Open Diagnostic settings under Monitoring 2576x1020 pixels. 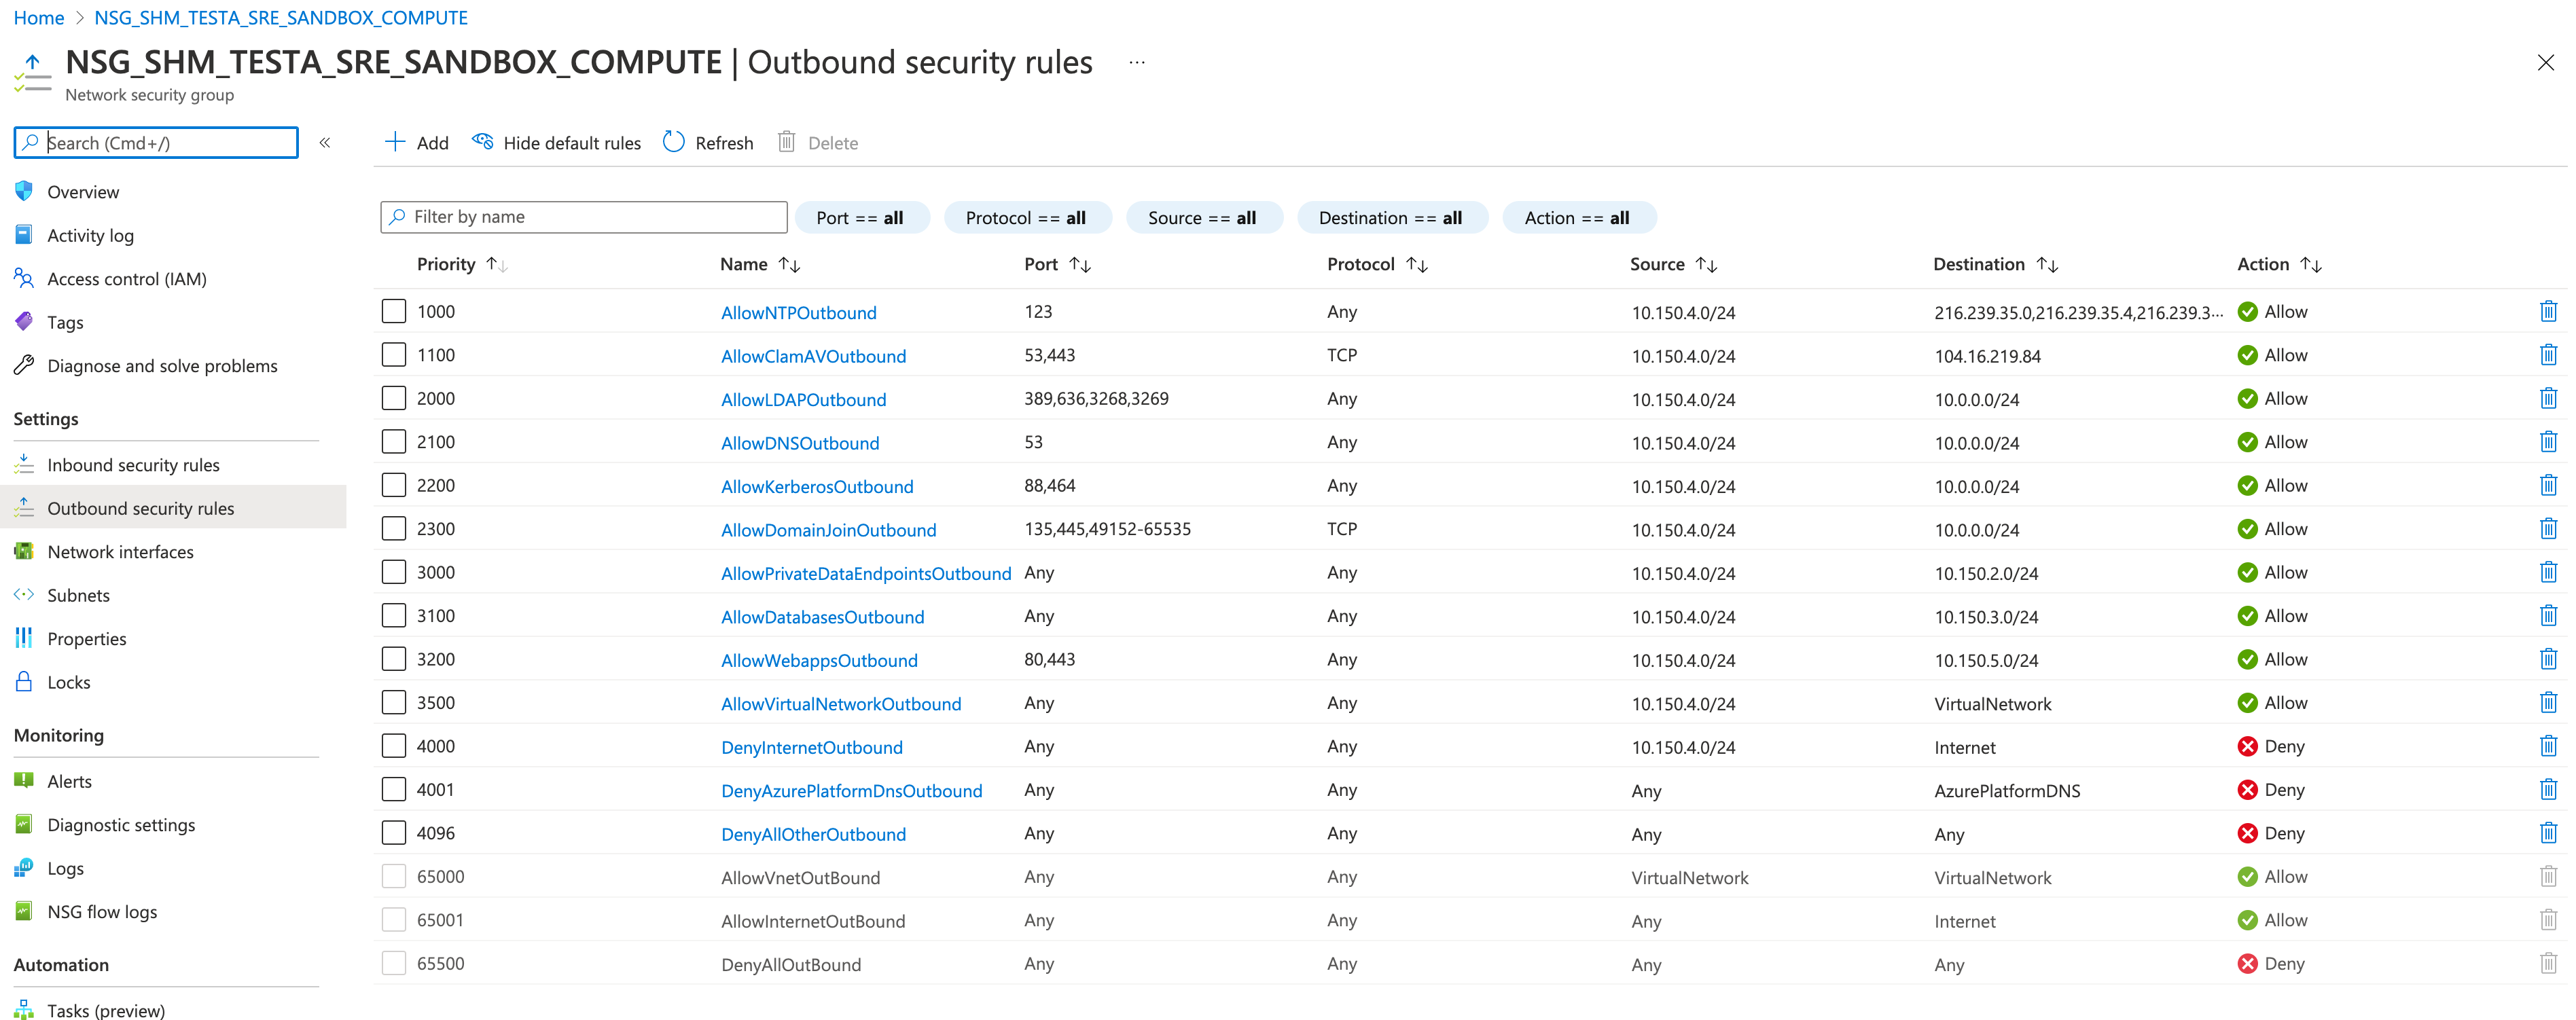121,825
